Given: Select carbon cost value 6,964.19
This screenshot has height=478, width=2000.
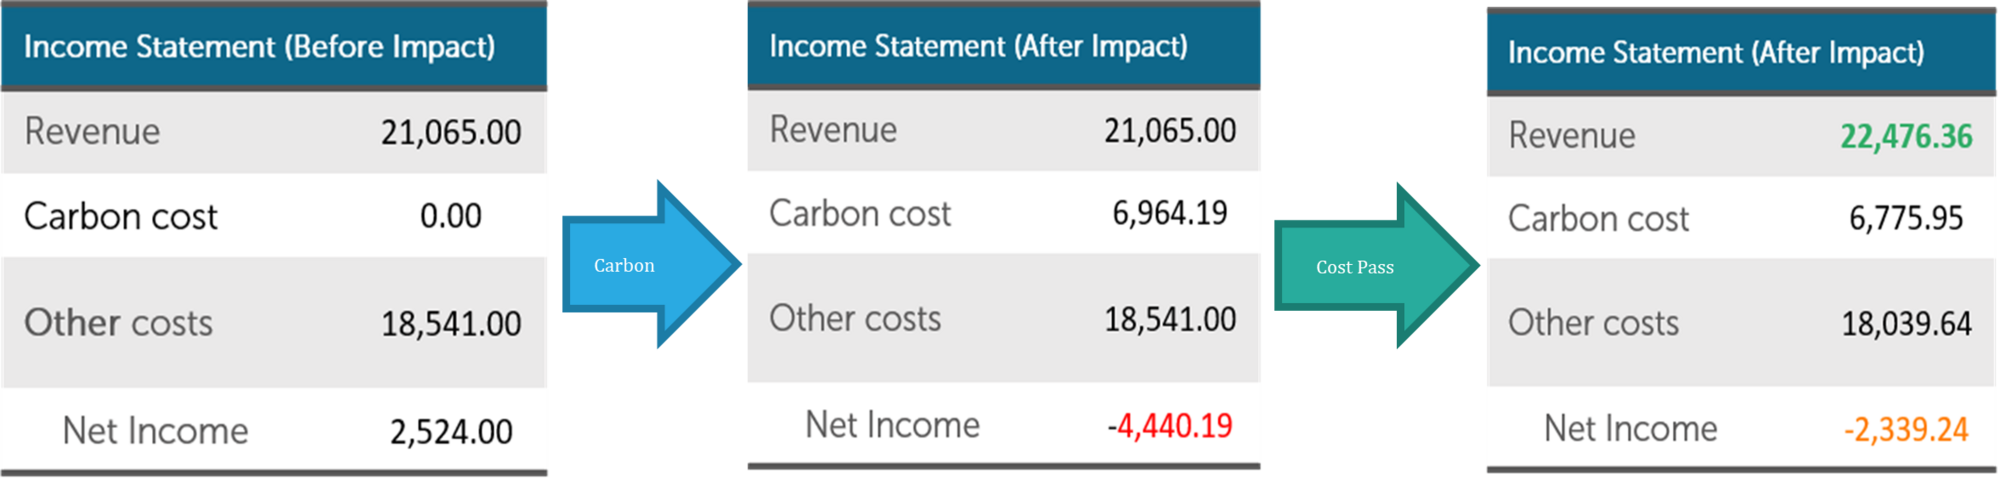Looking at the screenshot, I should [x=1170, y=213].
